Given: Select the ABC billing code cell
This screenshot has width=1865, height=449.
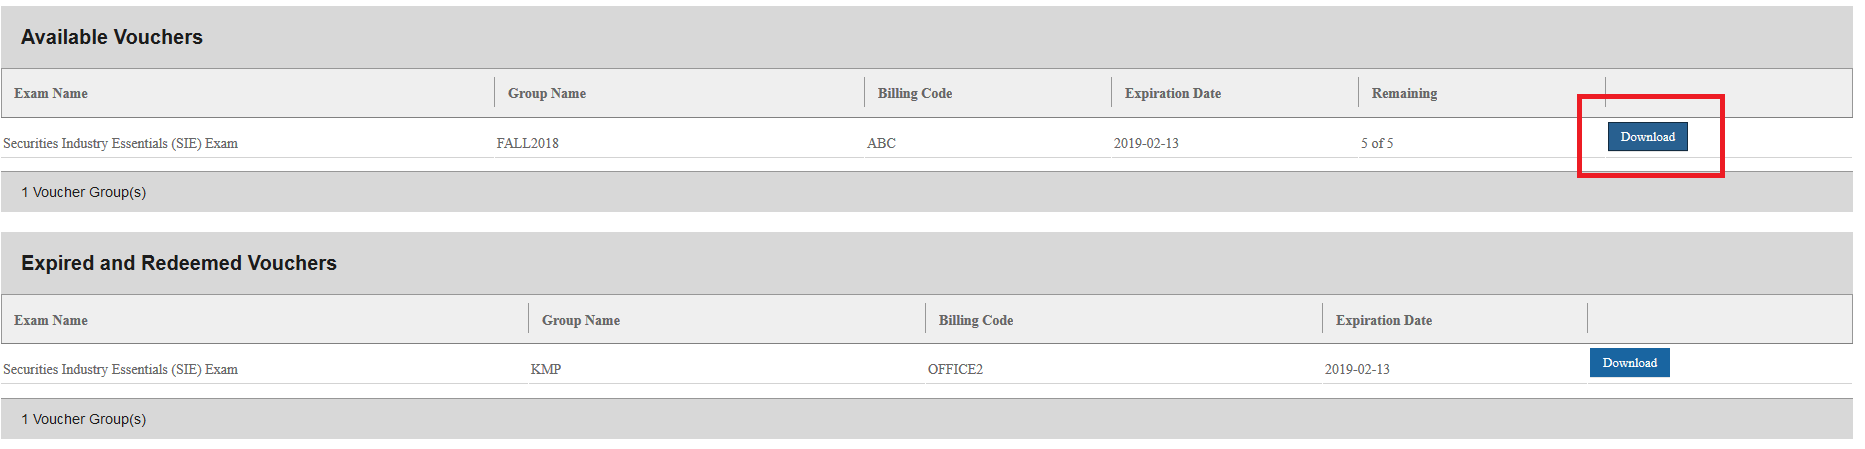Looking at the screenshot, I should pos(881,144).
